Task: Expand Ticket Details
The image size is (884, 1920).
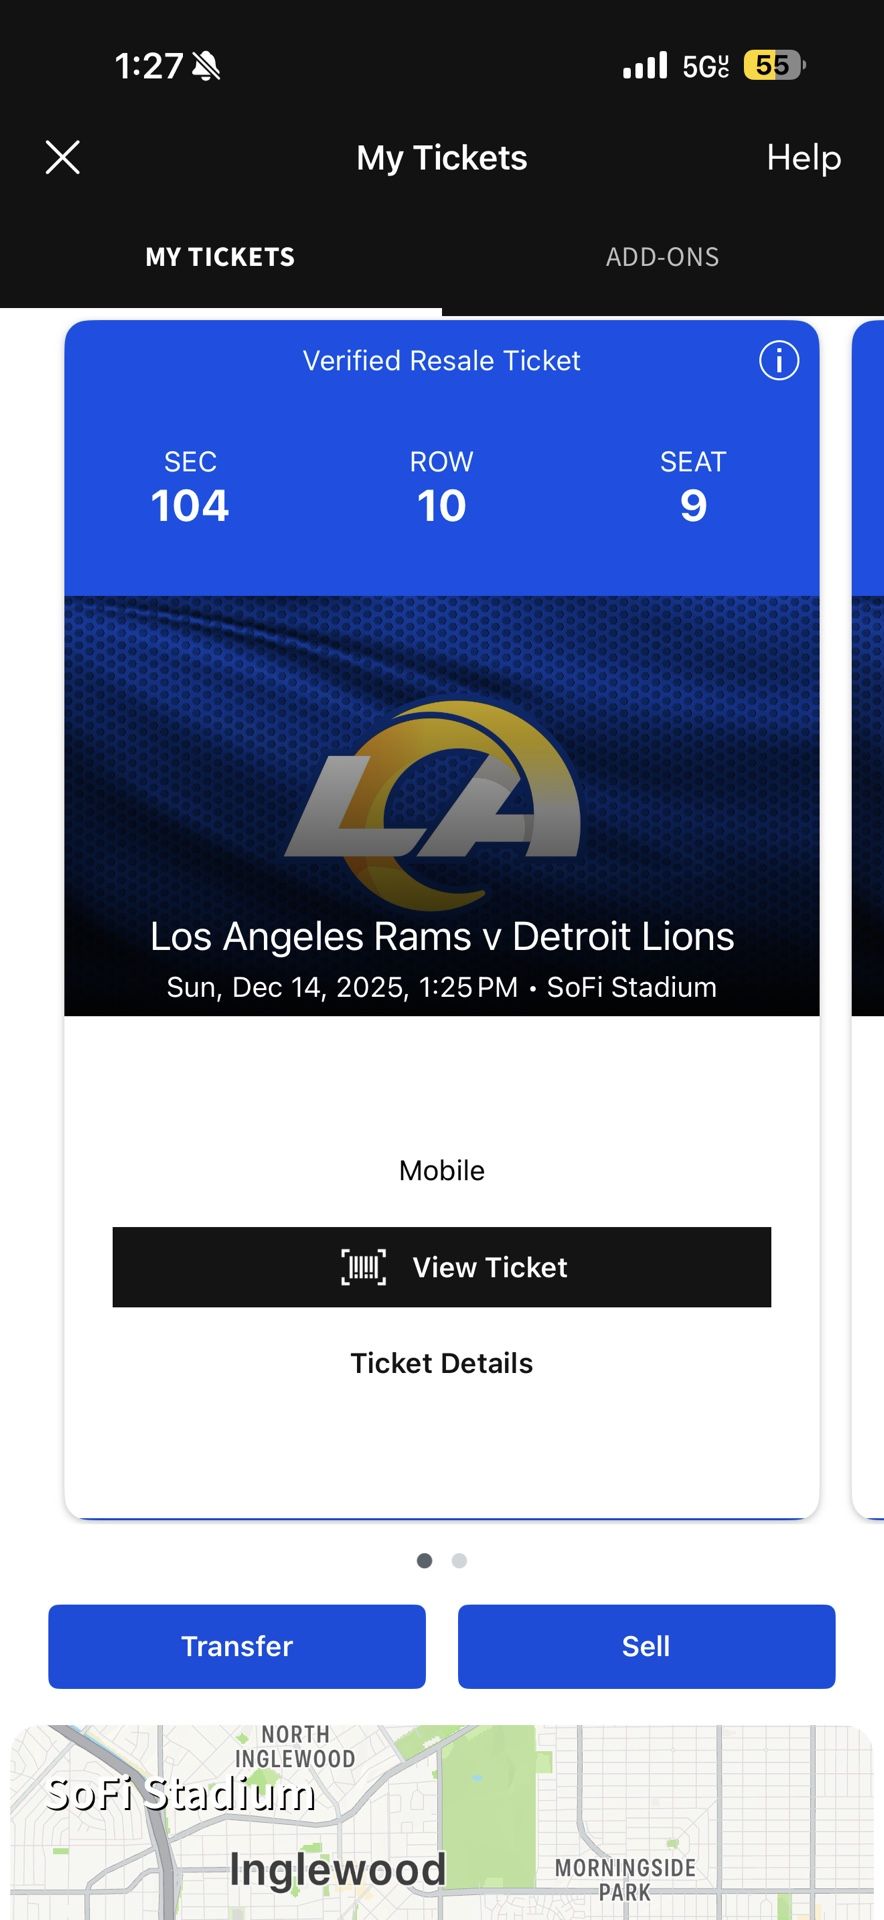Action: coord(441,1362)
